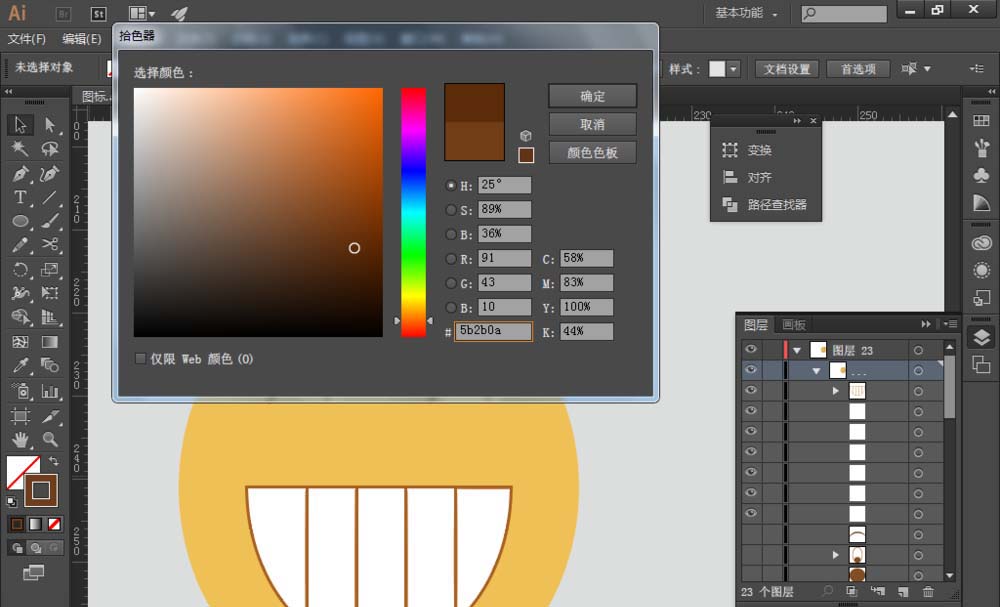Click the rainbow hue slider bar
This screenshot has height=607, width=1000.
413,212
